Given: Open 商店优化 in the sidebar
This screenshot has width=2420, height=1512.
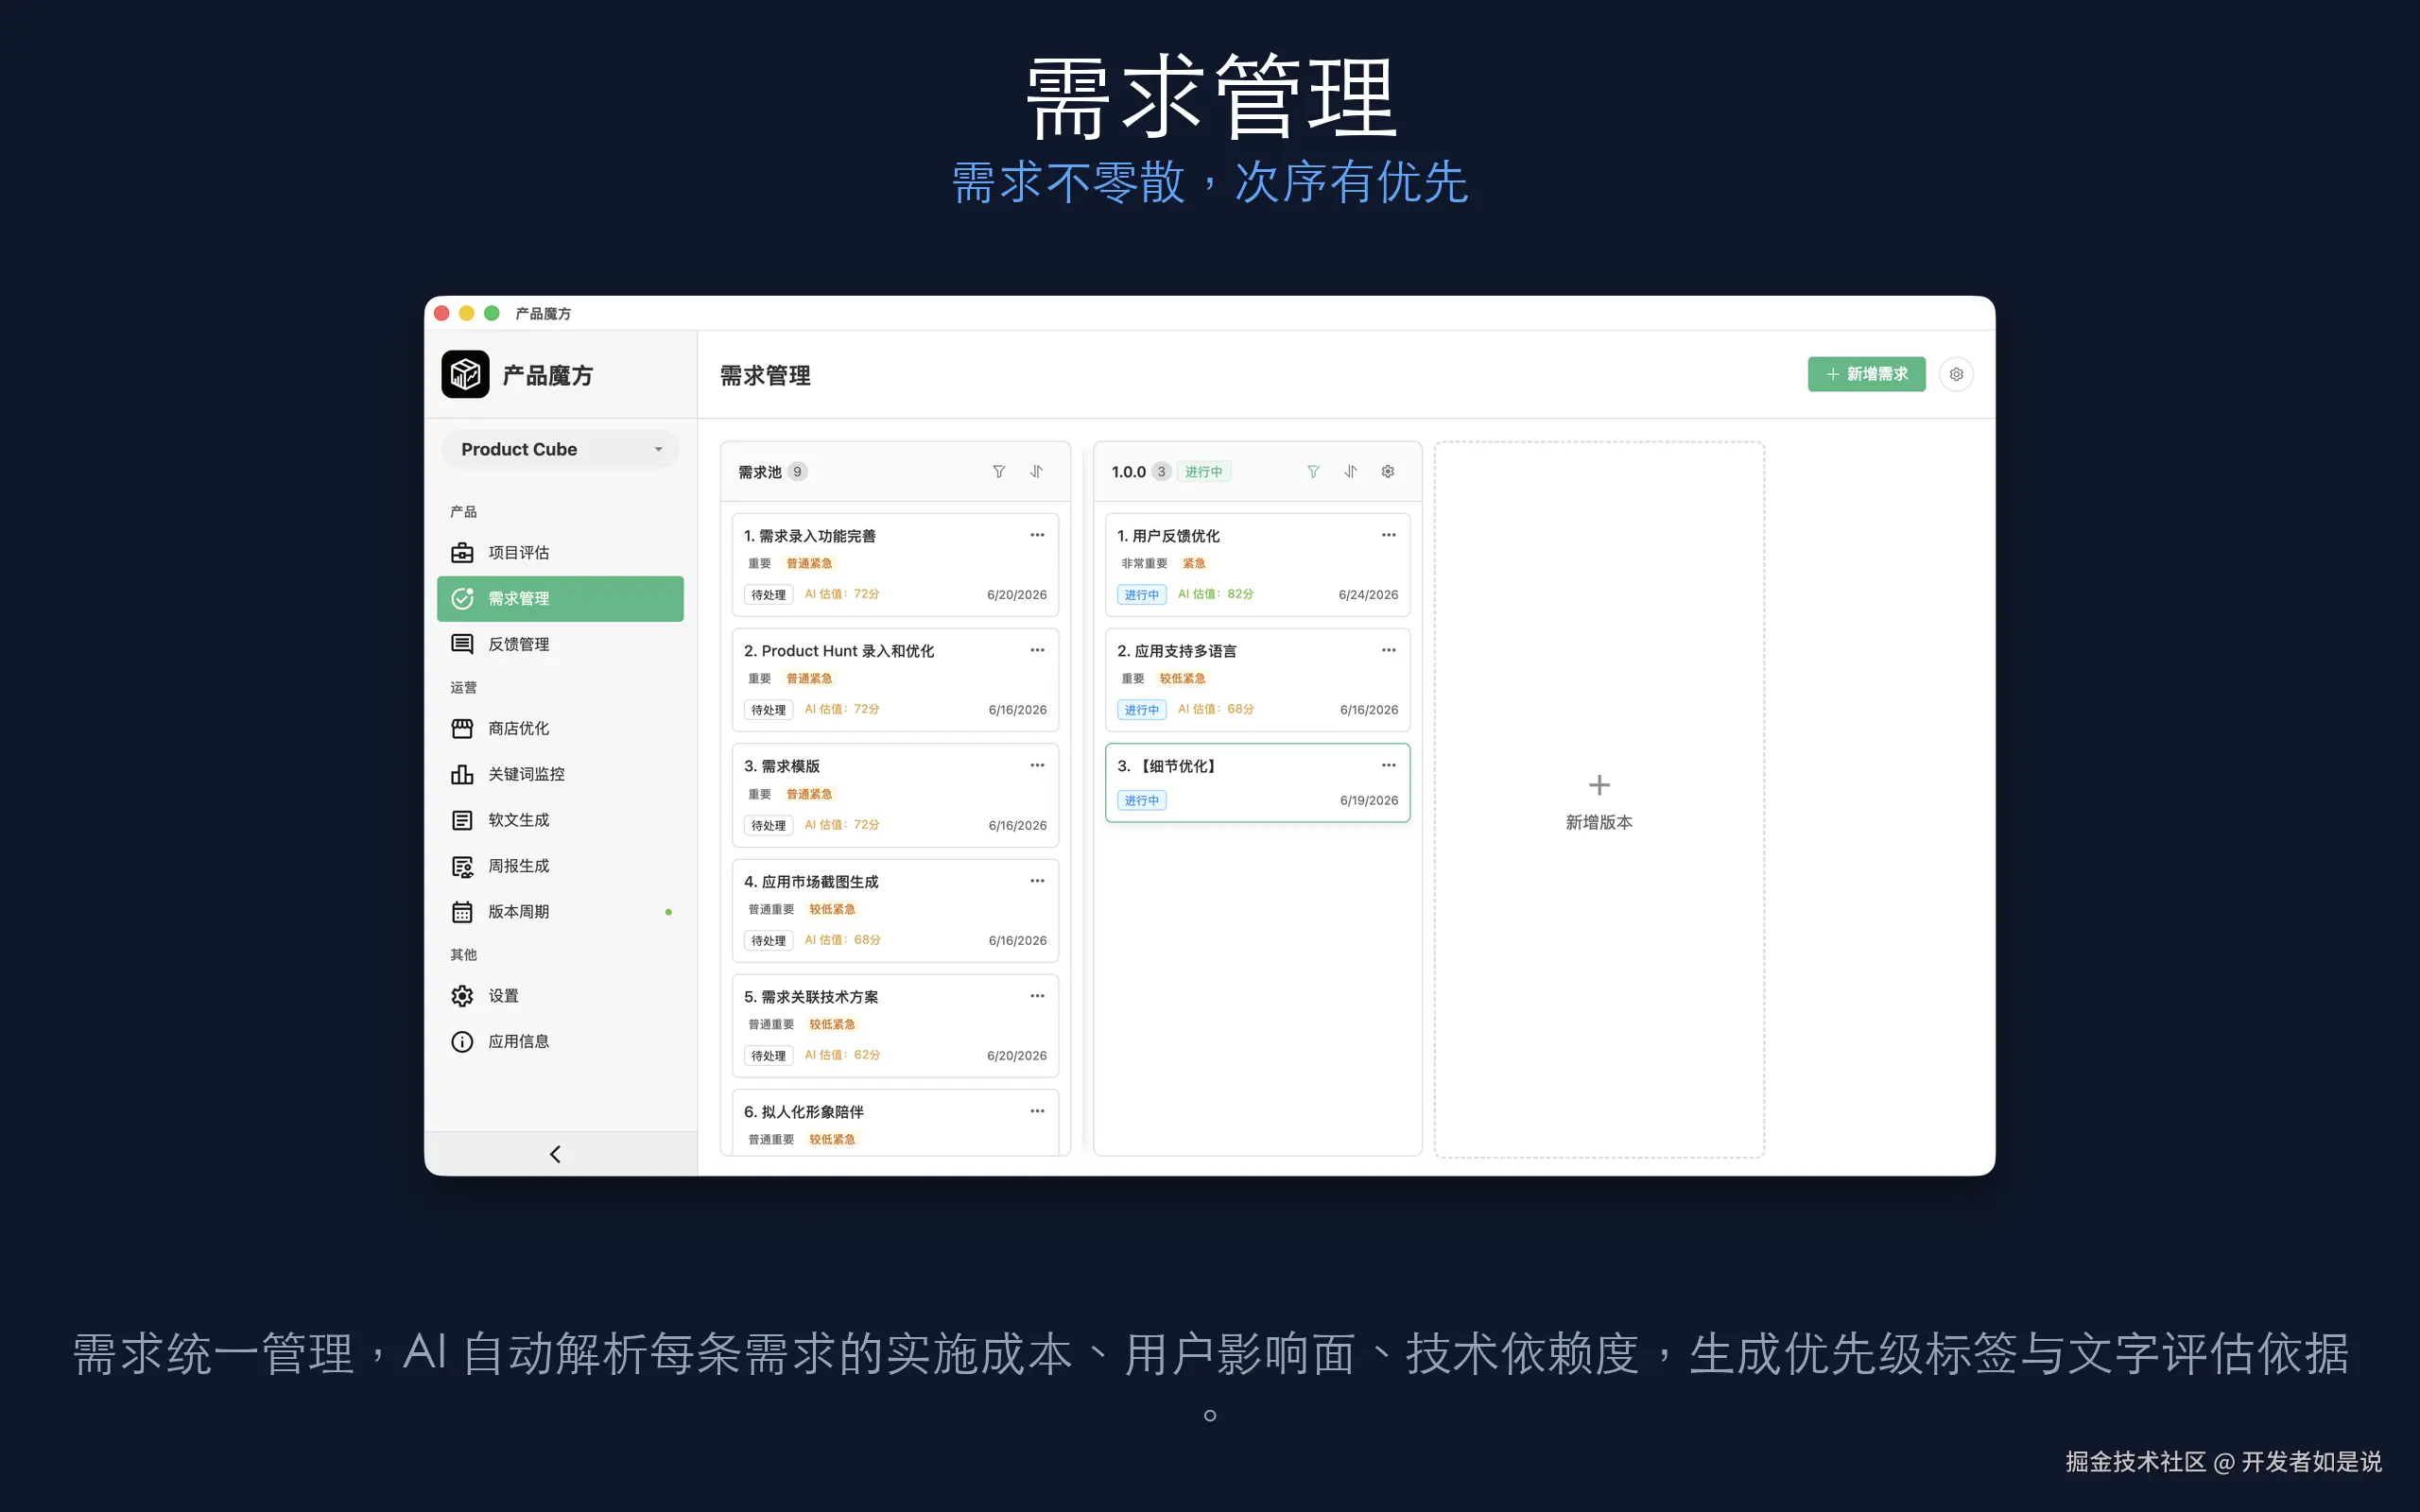Looking at the screenshot, I should click(560, 728).
